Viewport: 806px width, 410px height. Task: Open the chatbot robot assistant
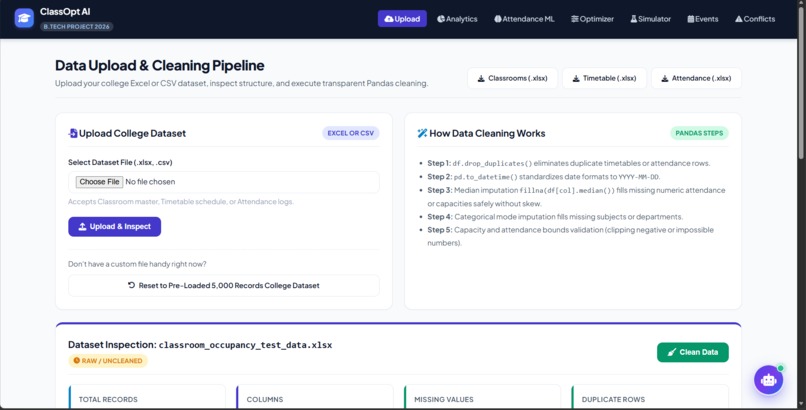click(x=768, y=380)
